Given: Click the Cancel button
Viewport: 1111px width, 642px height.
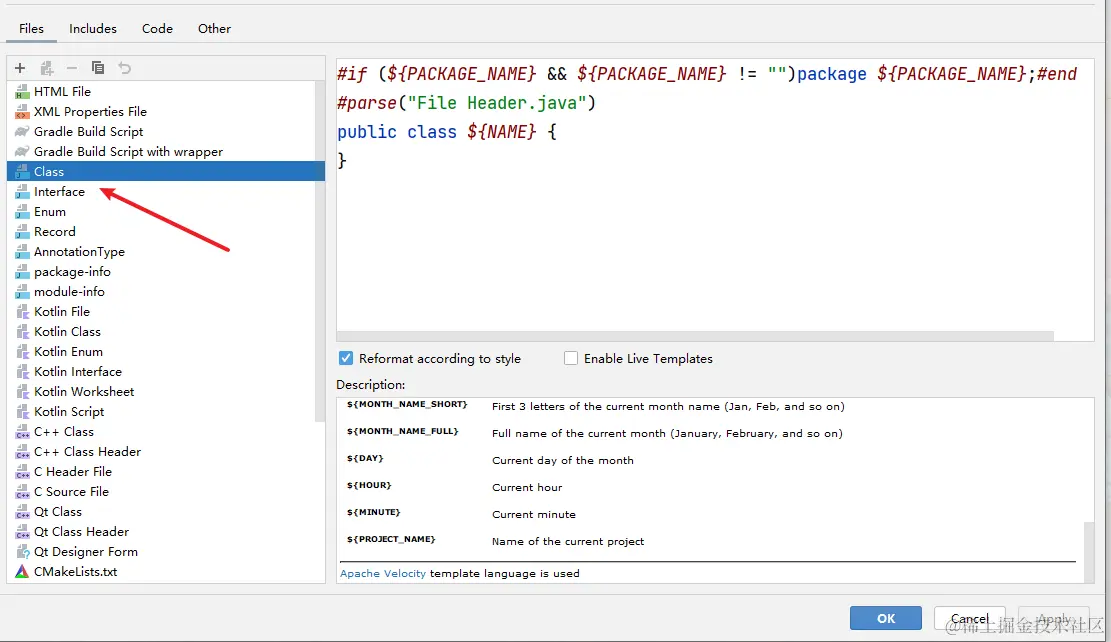Looking at the screenshot, I should (969, 618).
